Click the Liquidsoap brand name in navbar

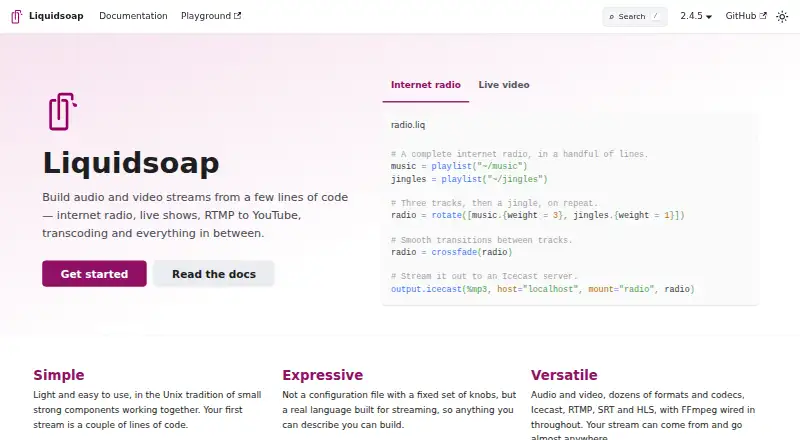[56, 16]
